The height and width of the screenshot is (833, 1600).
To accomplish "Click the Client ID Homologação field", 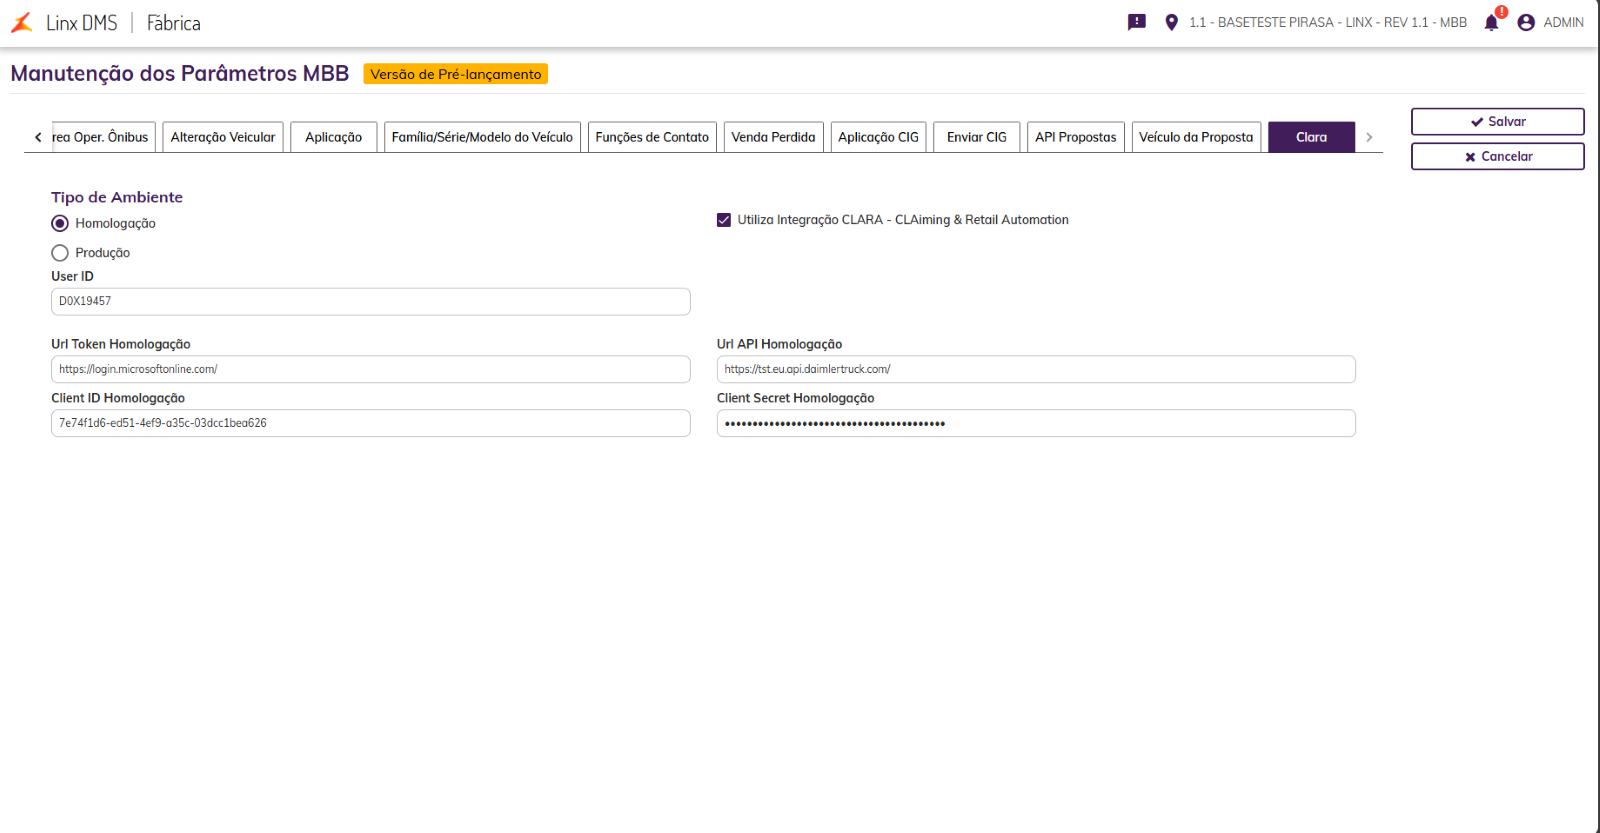I will [370, 423].
